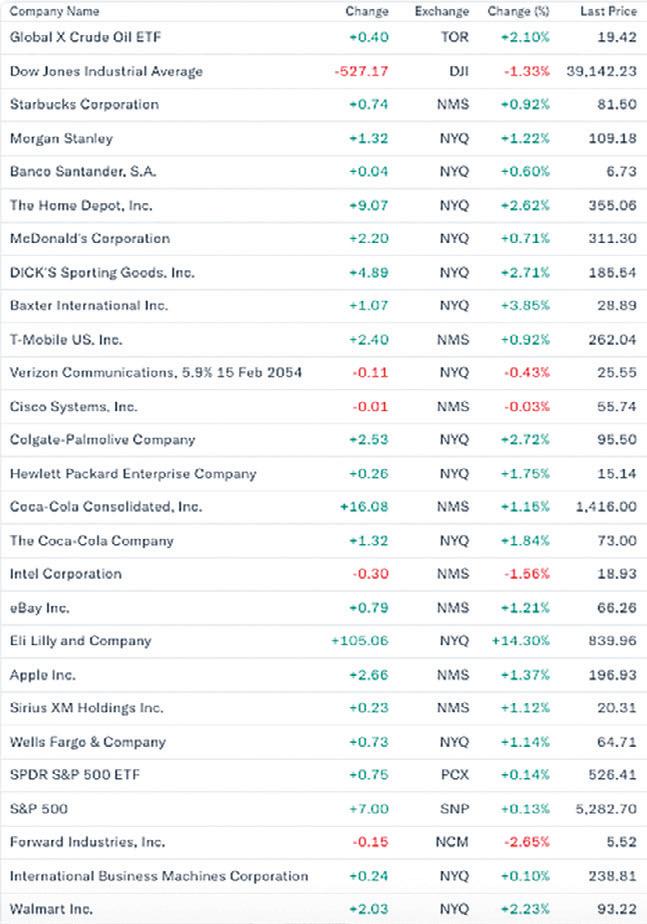Open the Intel Corporation quote
Viewport: 647px width, 924px height.
(x=66, y=574)
